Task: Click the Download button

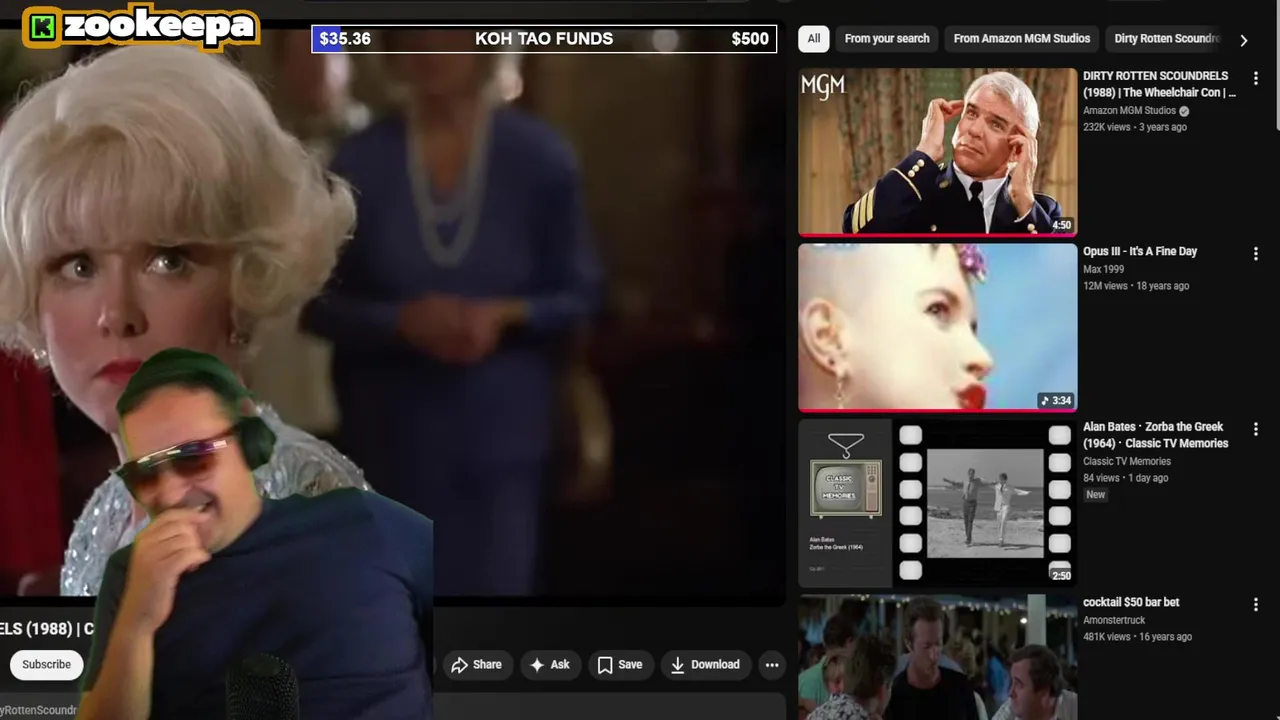Action: 705,665
